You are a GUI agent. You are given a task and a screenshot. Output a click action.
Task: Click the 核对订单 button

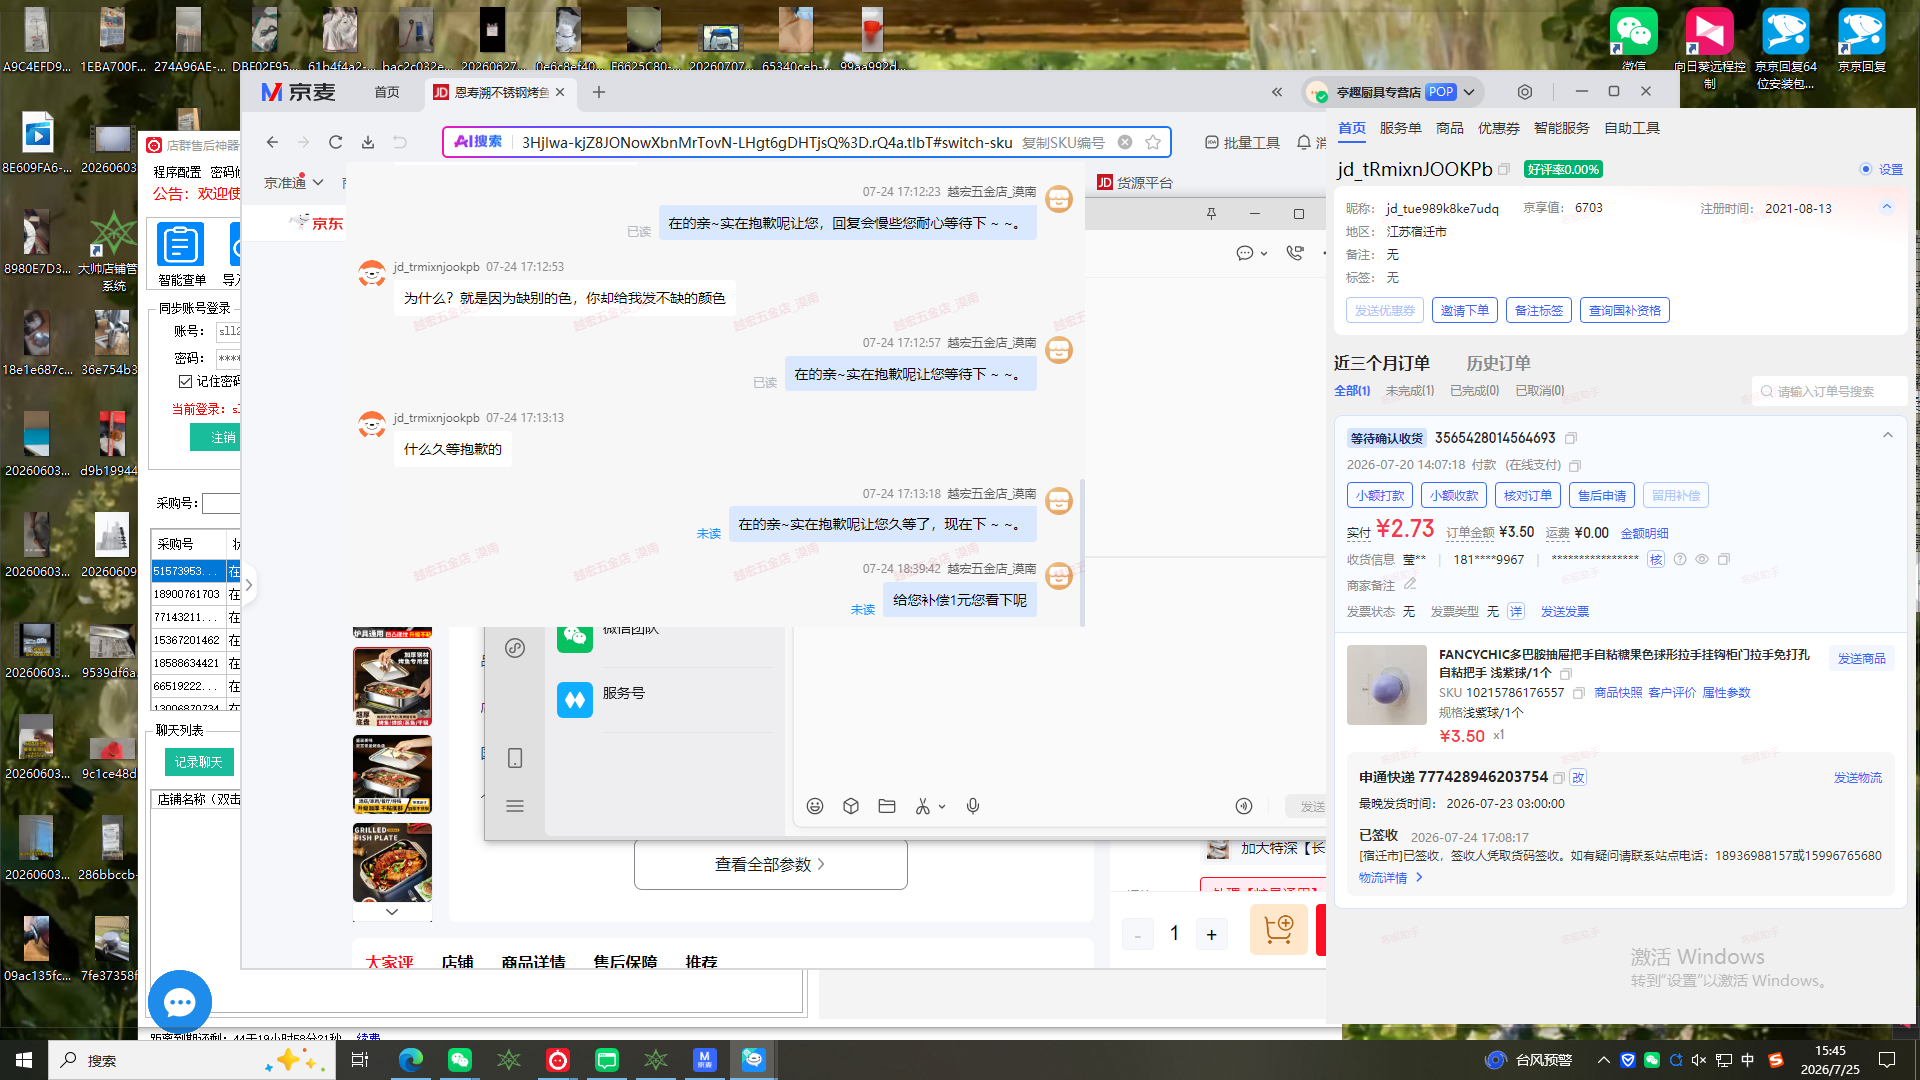(1528, 495)
